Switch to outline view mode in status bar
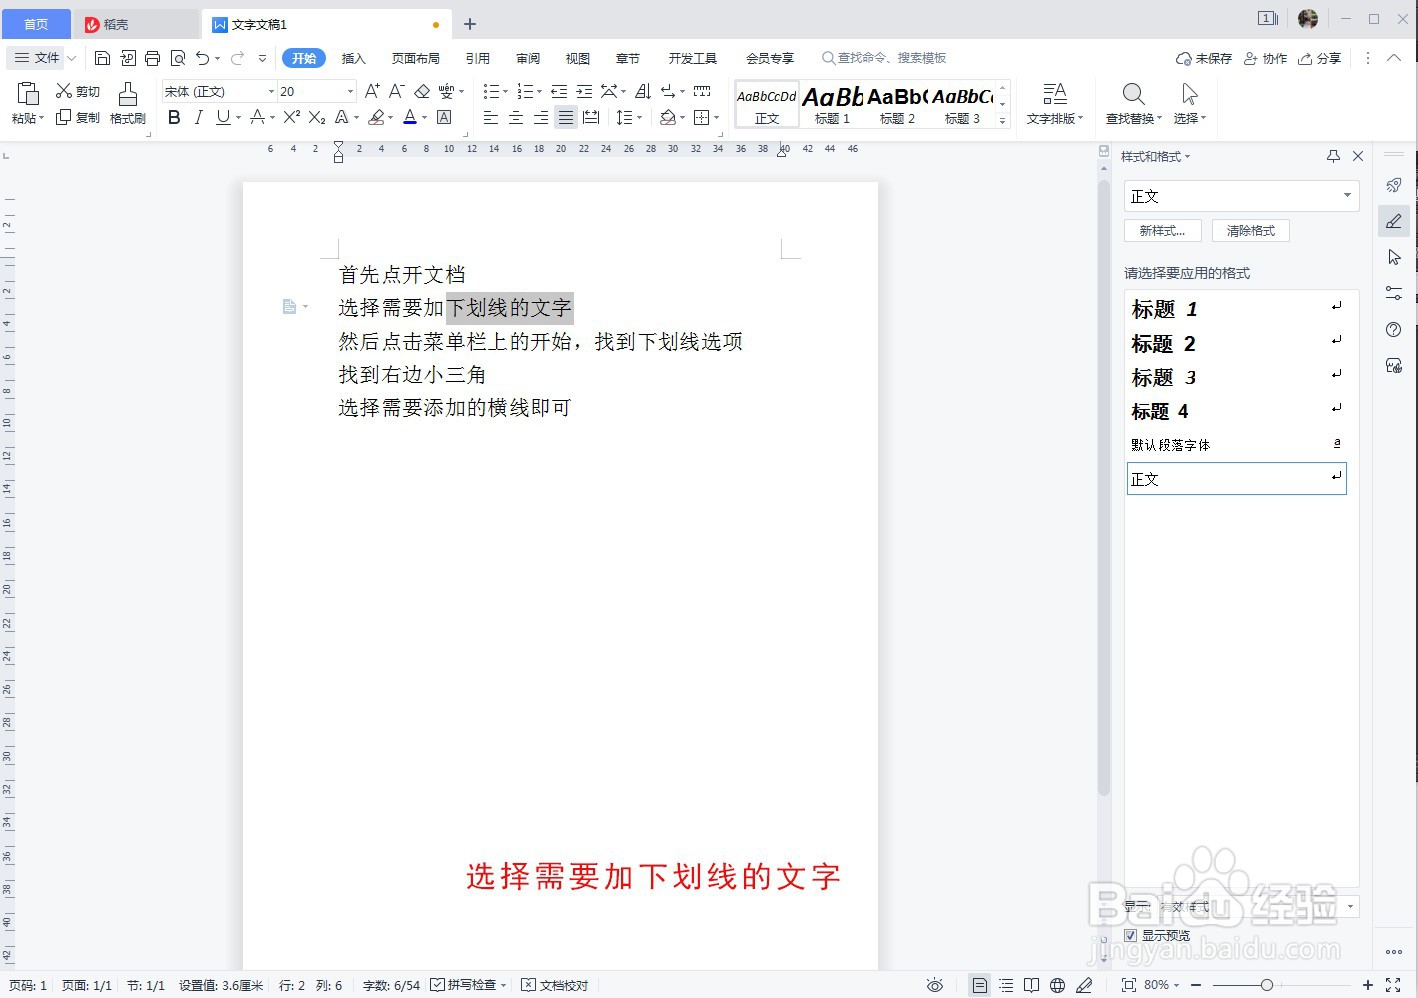 pyautogui.click(x=1006, y=985)
